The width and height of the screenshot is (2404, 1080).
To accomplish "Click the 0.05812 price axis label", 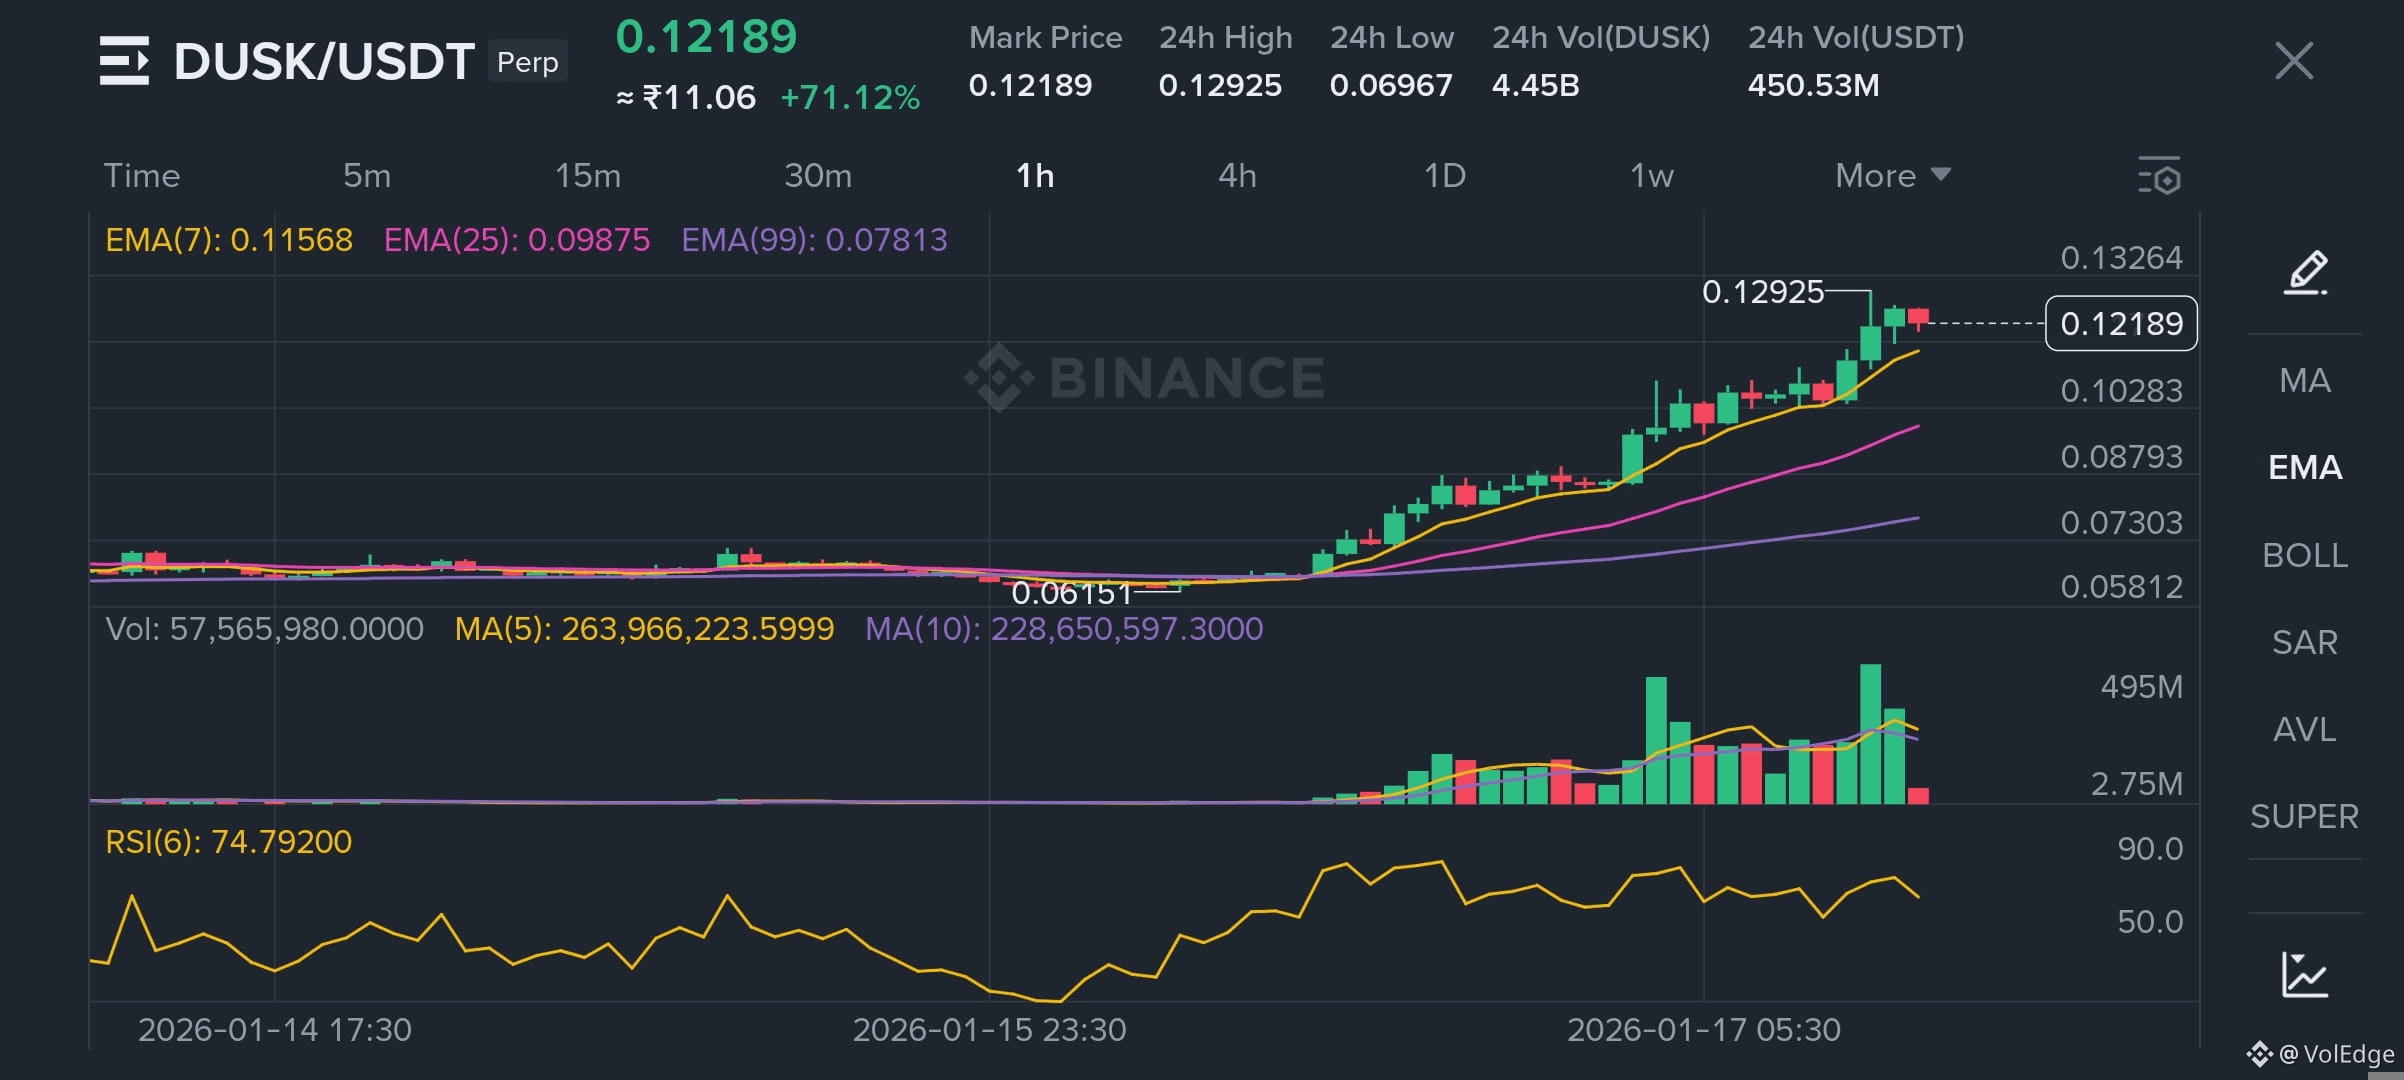I will click(x=2121, y=587).
